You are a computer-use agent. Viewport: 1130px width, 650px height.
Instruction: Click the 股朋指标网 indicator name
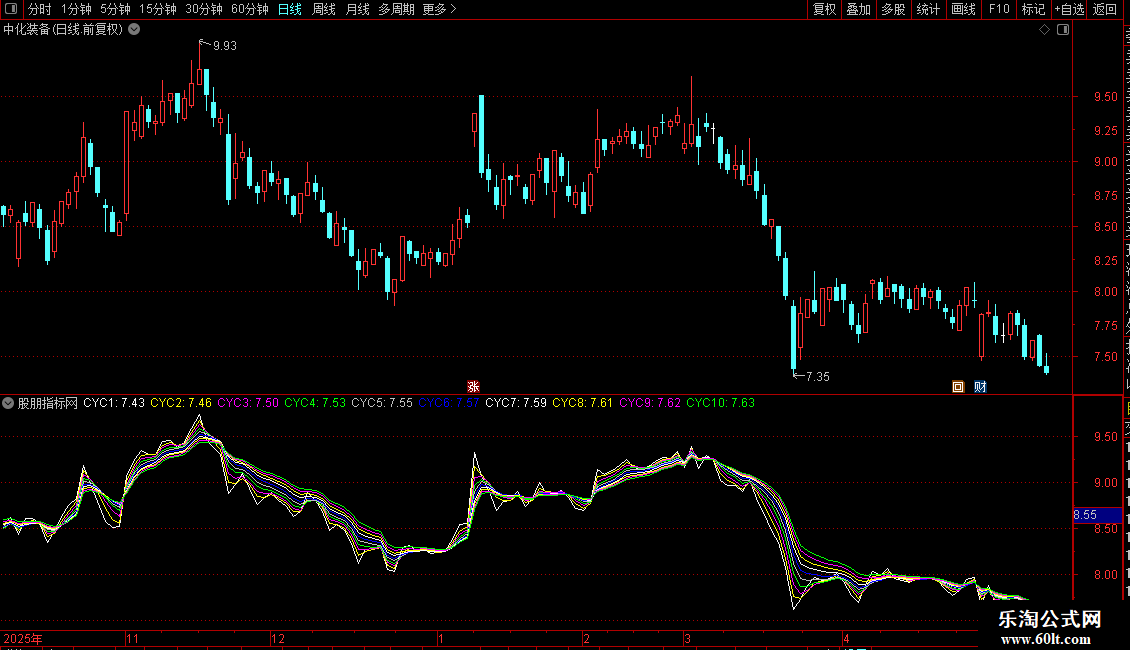coord(48,404)
